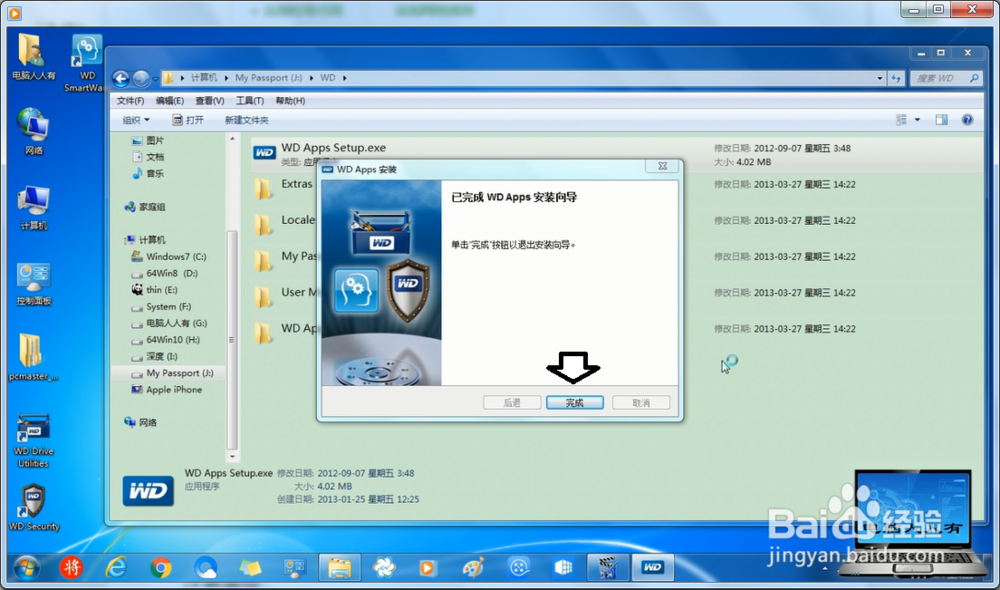Screen dimensions: 1000x590
Task: Toggle the preview pane icon
Action: (941, 120)
